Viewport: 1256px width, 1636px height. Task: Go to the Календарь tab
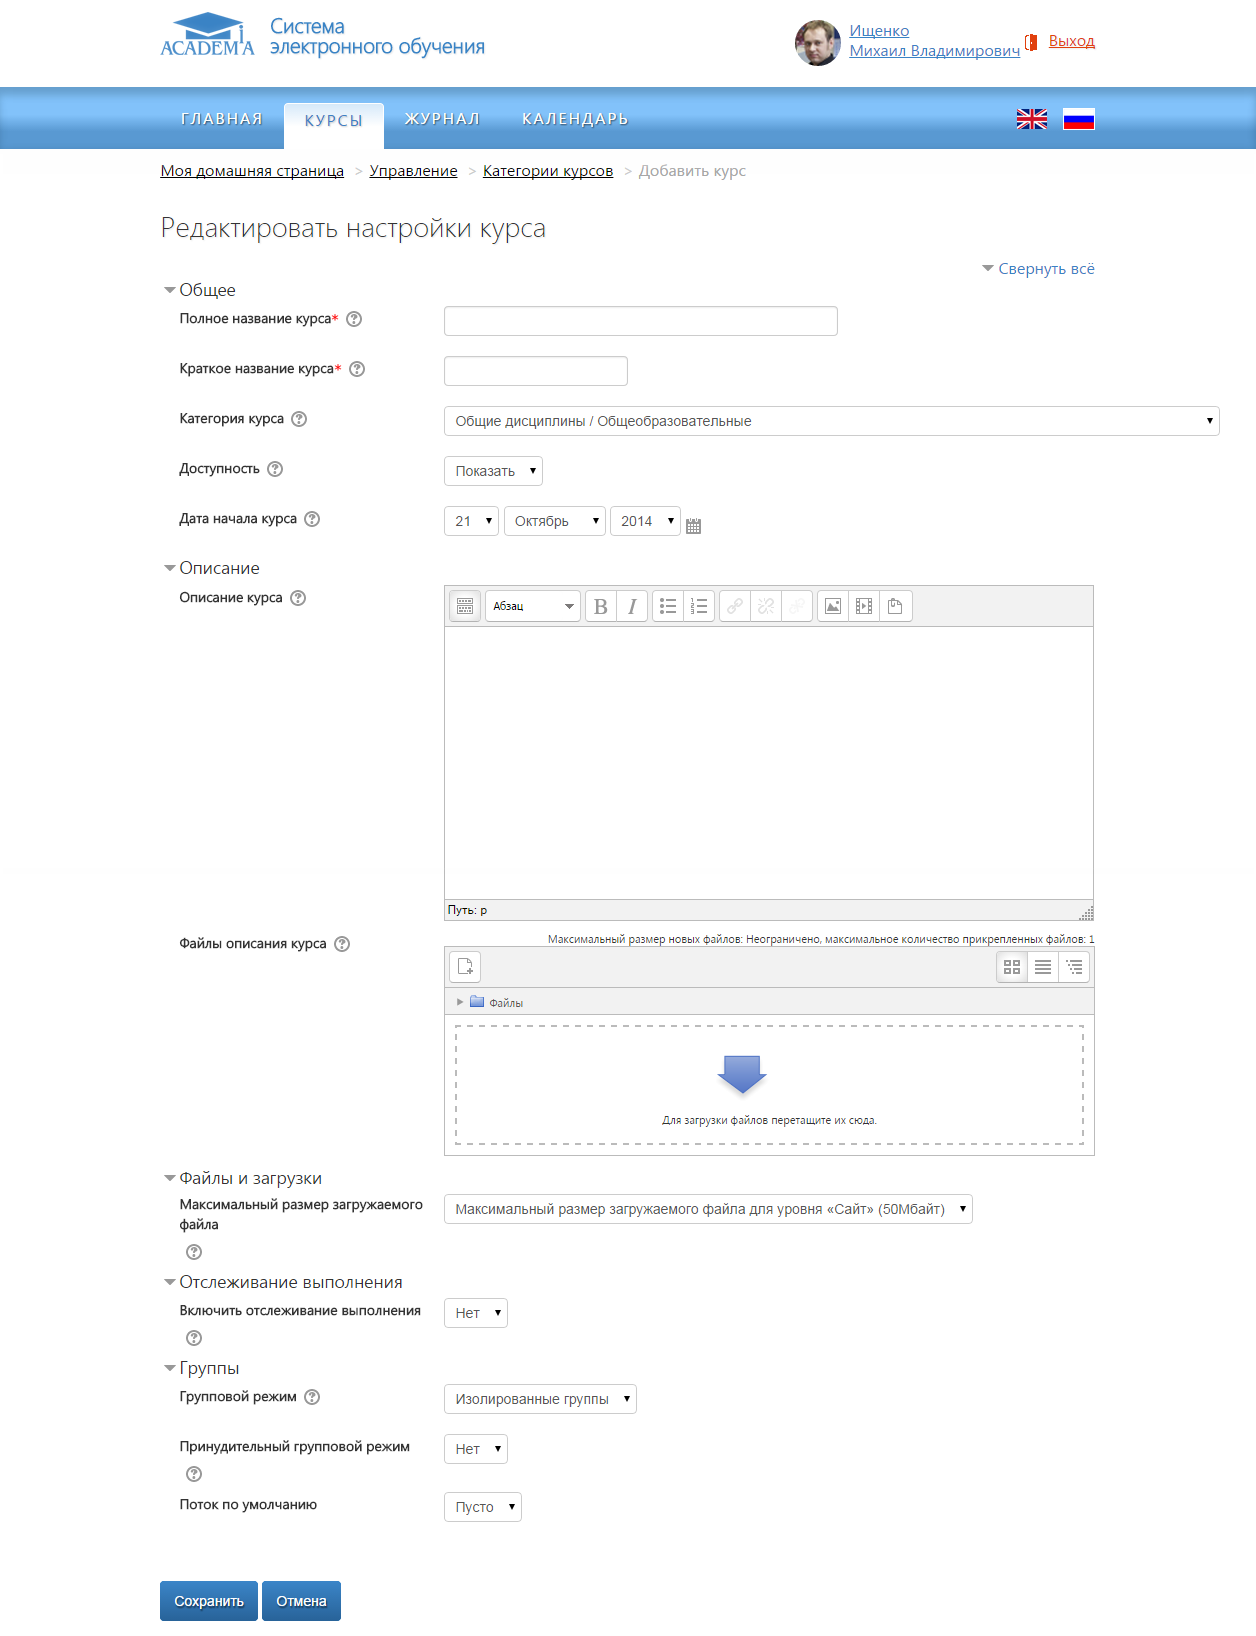pyautogui.click(x=575, y=119)
